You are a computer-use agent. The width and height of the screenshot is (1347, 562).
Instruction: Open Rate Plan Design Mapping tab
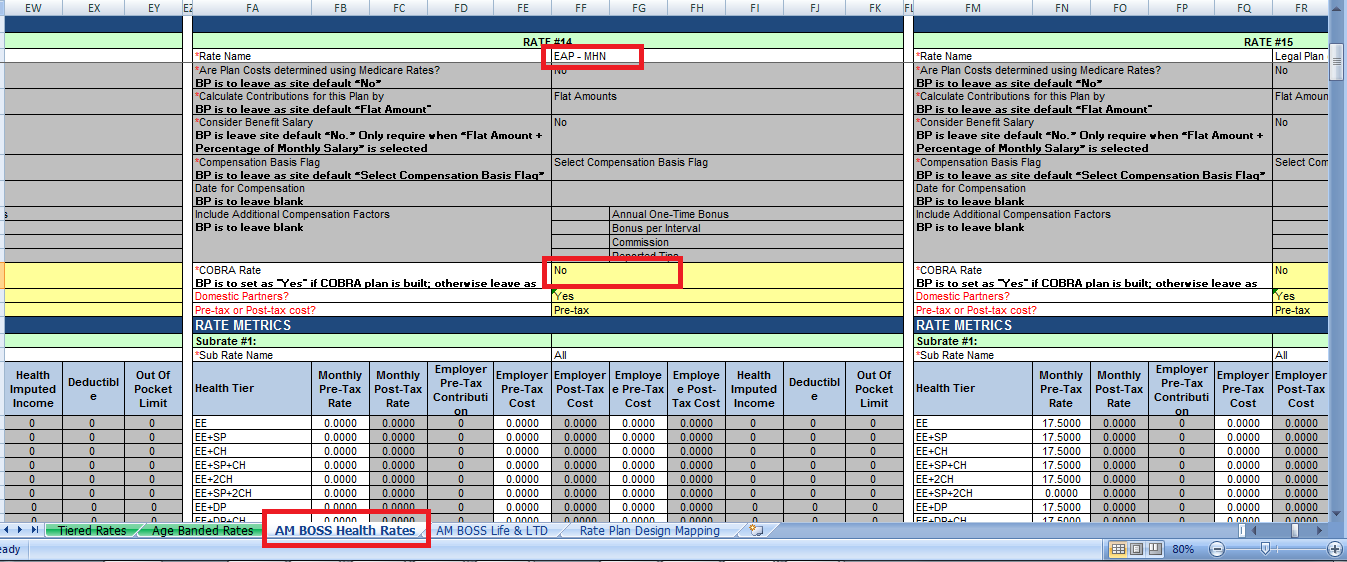649,531
